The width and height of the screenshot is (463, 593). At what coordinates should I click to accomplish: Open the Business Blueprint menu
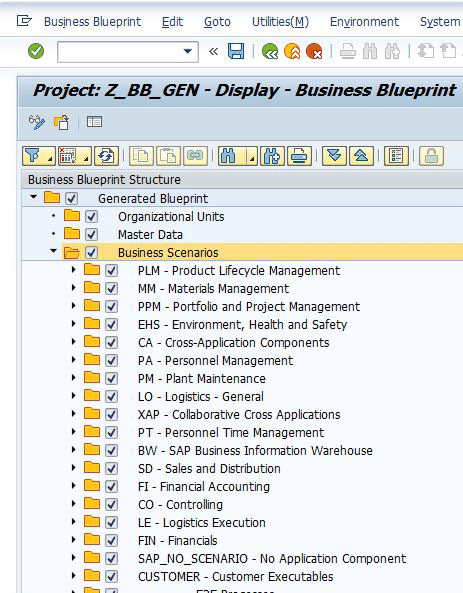pyautogui.click(x=92, y=22)
